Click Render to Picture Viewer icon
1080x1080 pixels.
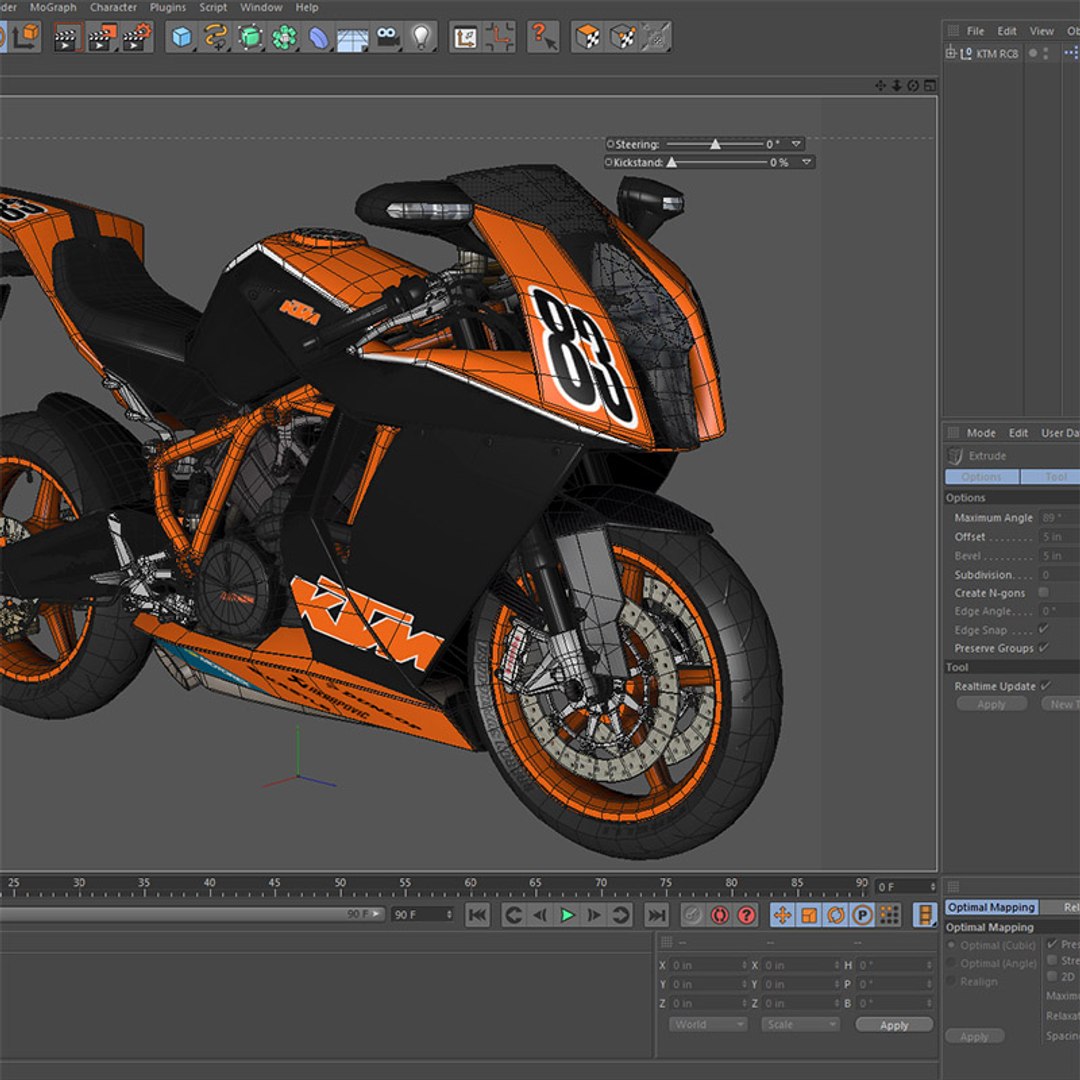[102, 37]
